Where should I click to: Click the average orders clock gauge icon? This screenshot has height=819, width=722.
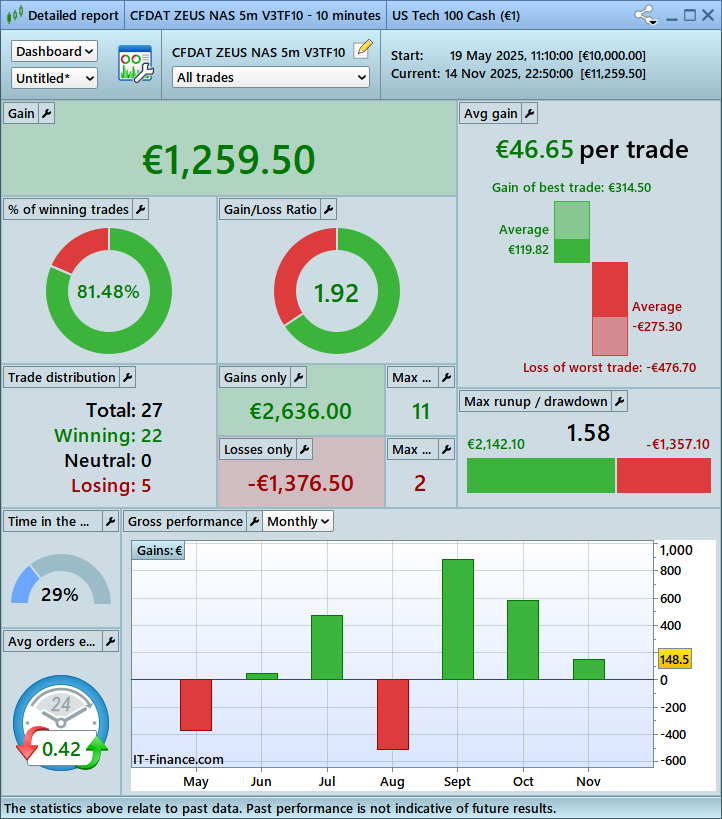[61, 723]
